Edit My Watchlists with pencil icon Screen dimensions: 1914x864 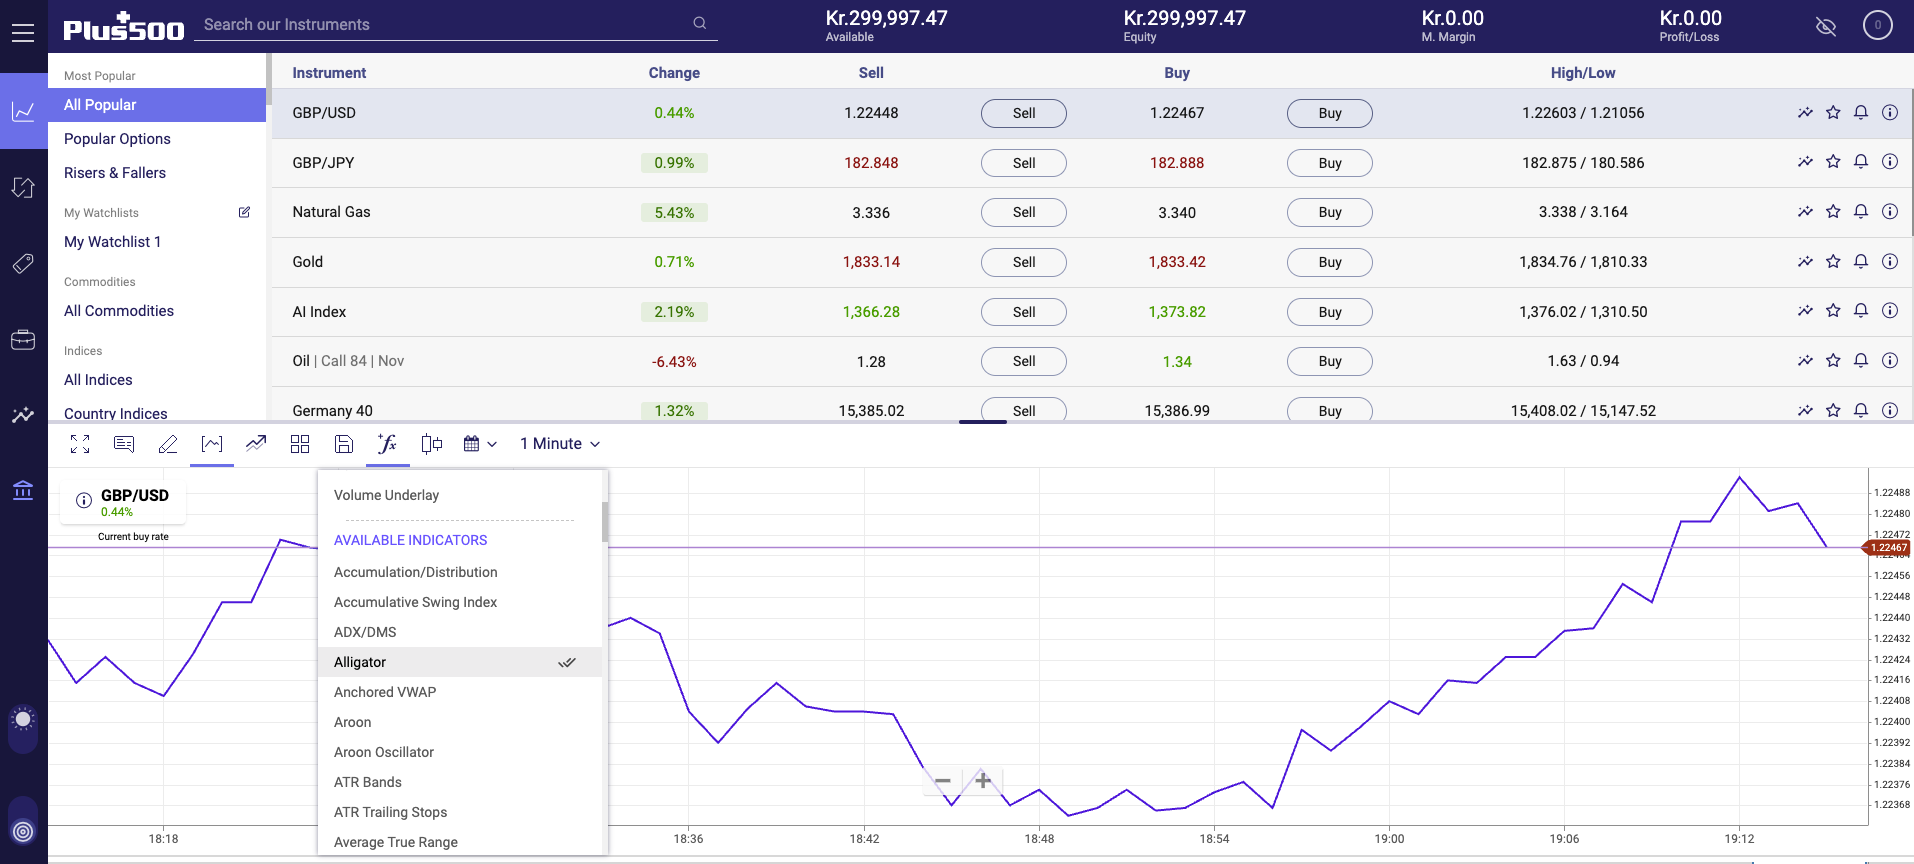tap(244, 212)
